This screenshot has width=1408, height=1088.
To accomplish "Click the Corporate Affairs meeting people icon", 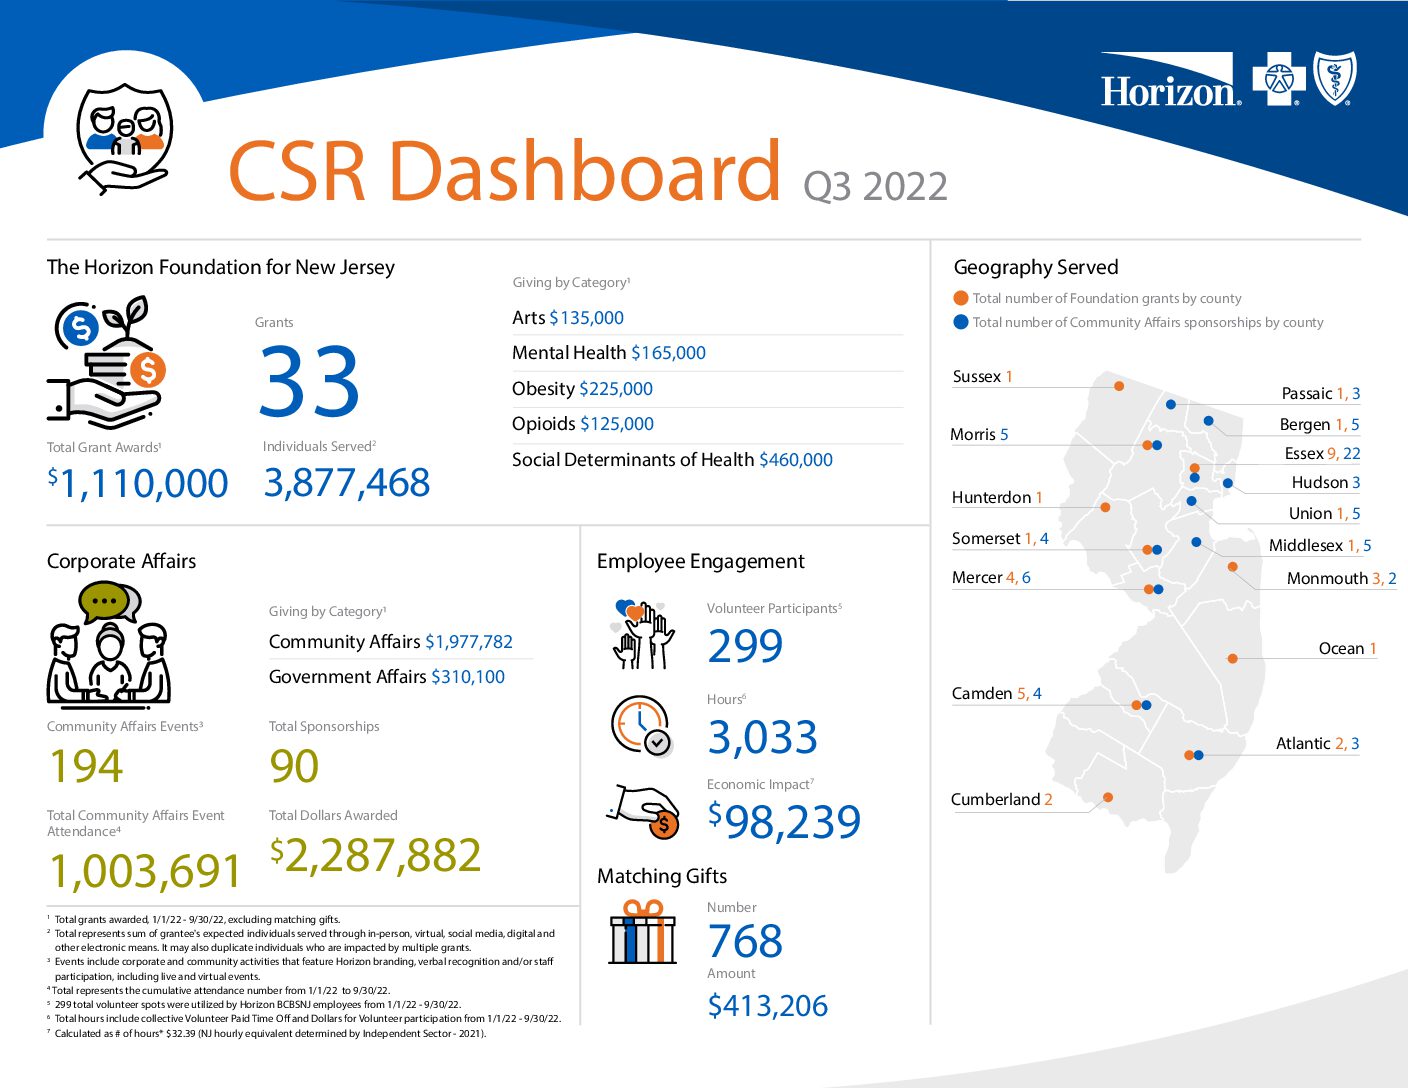I will (109, 647).
